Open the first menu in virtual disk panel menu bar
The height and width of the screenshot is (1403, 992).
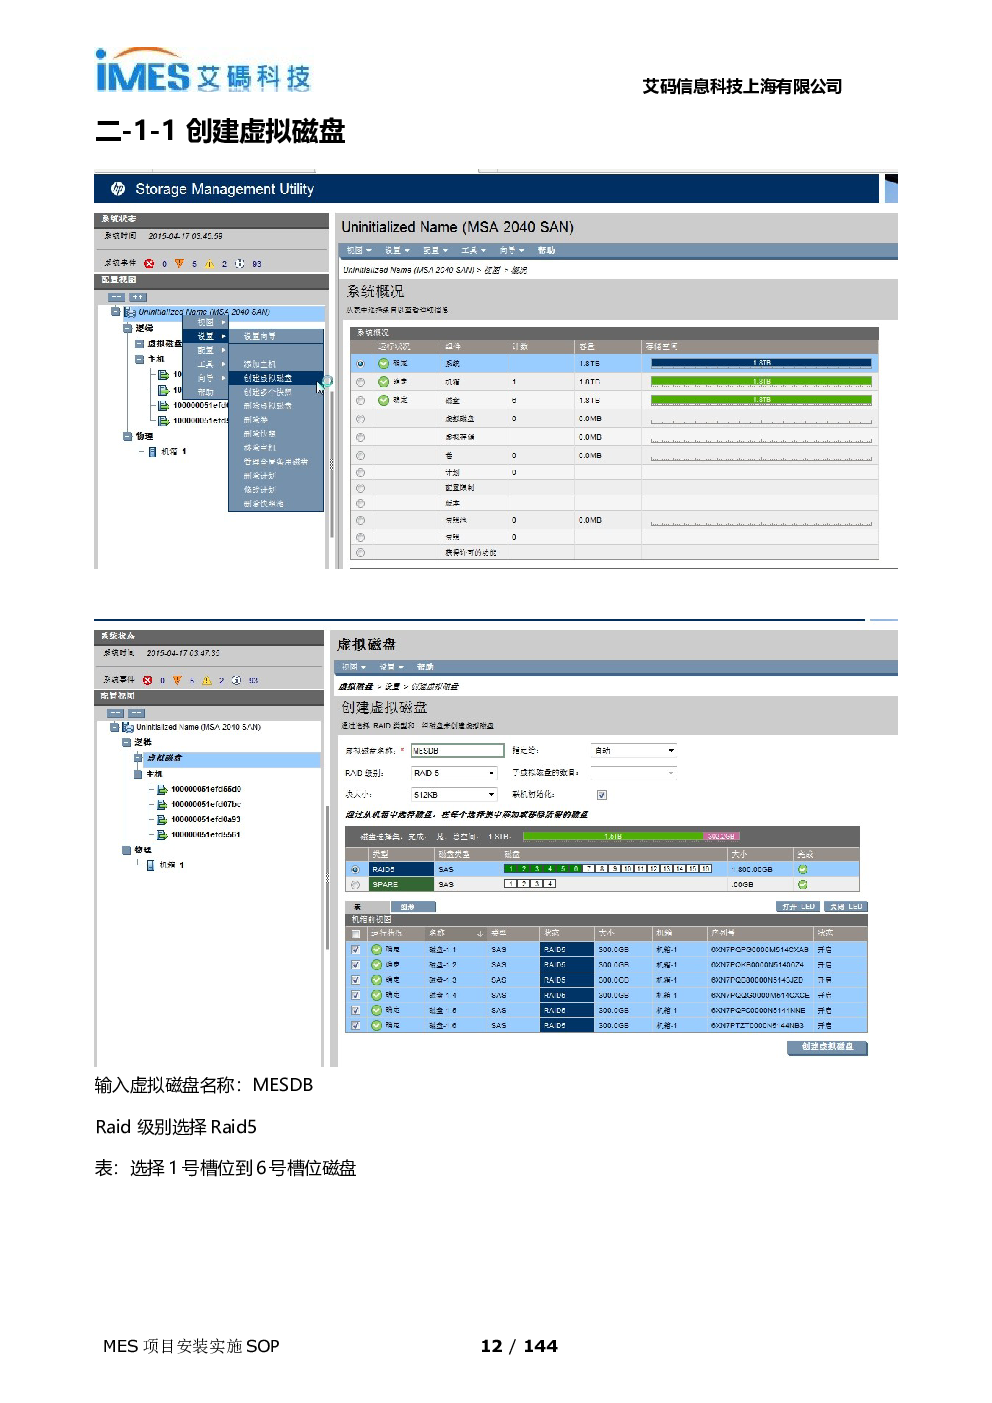coord(354,667)
